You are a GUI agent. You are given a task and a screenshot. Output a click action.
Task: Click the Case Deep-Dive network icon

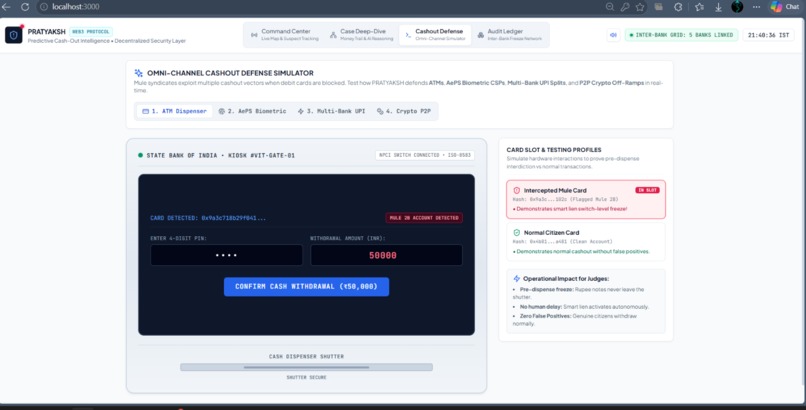pos(333,35)
